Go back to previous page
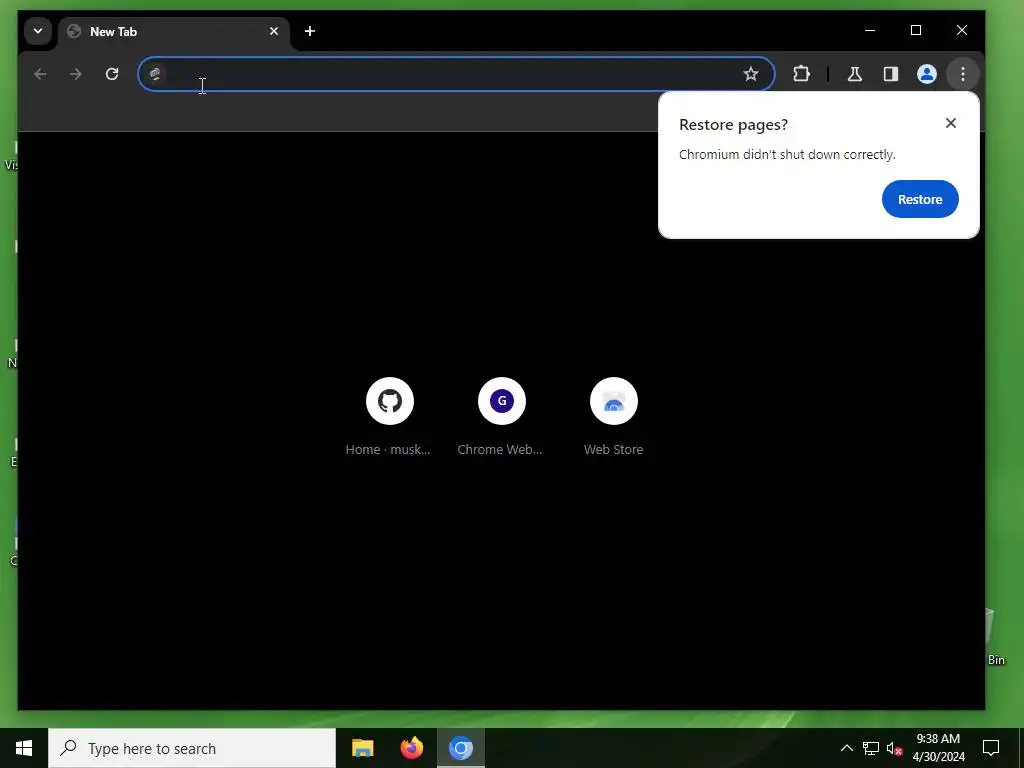The image size is (1024, 768). click(40, 74)
